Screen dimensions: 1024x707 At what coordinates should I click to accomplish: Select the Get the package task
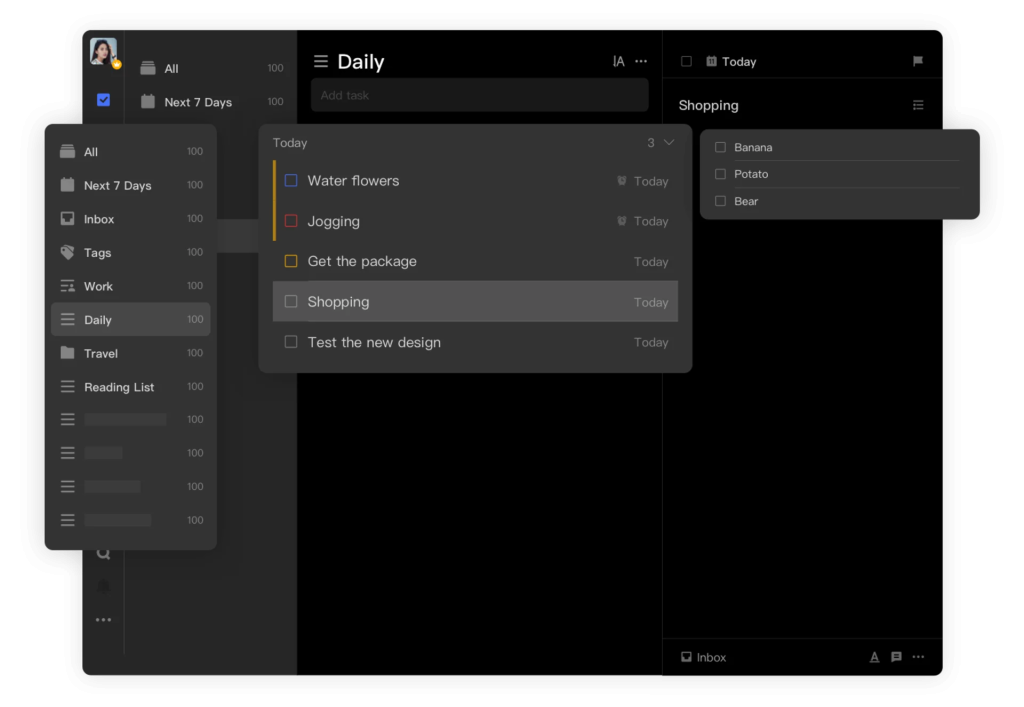[x=362, y=262]
